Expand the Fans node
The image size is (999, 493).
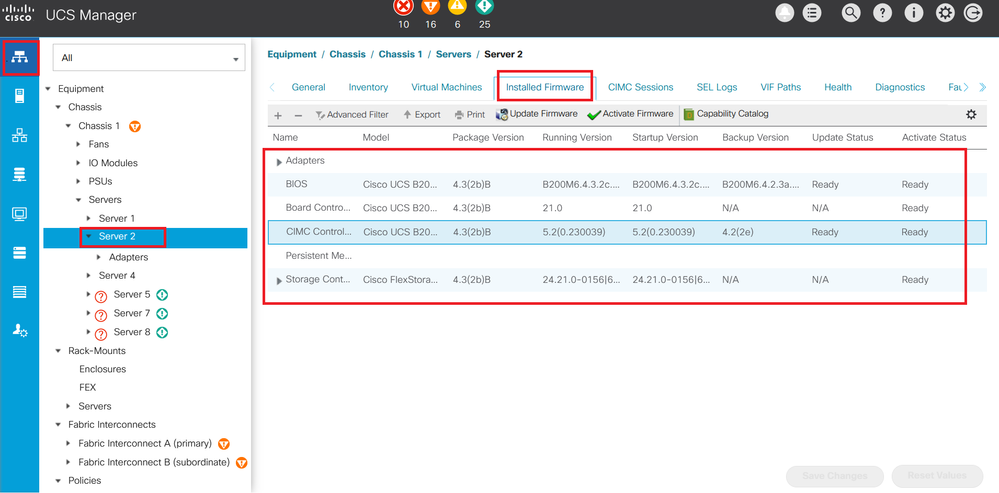tap(79, 145)
